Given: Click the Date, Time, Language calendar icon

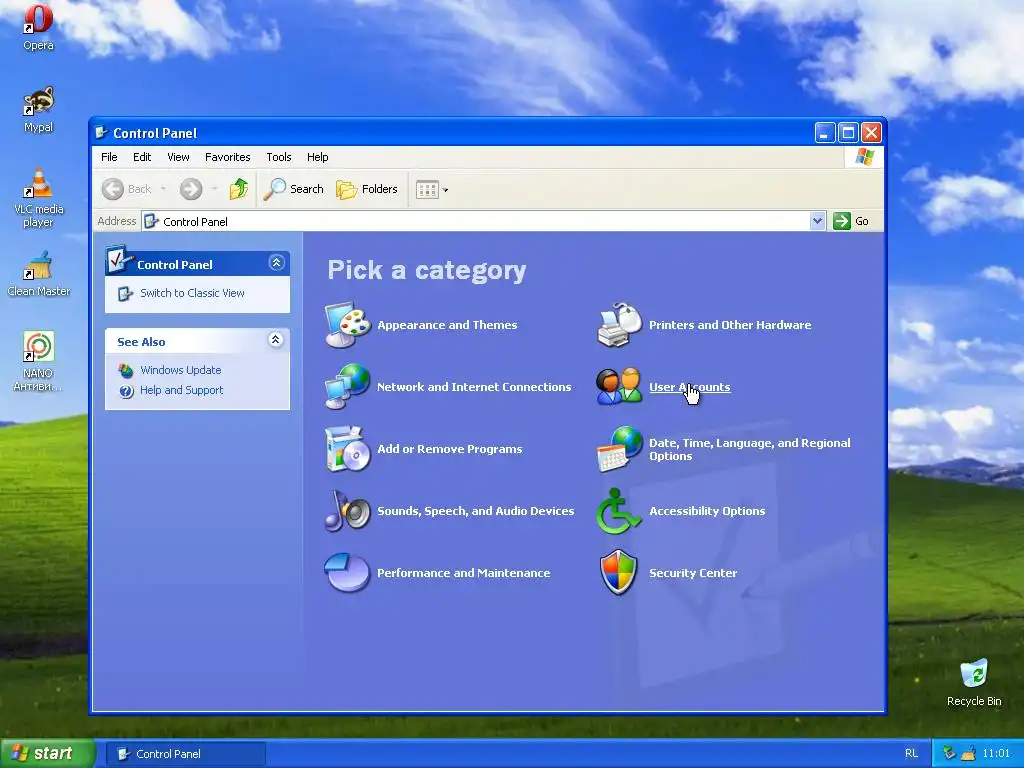Looking at the screenshot, I should (x=620, y=449).
